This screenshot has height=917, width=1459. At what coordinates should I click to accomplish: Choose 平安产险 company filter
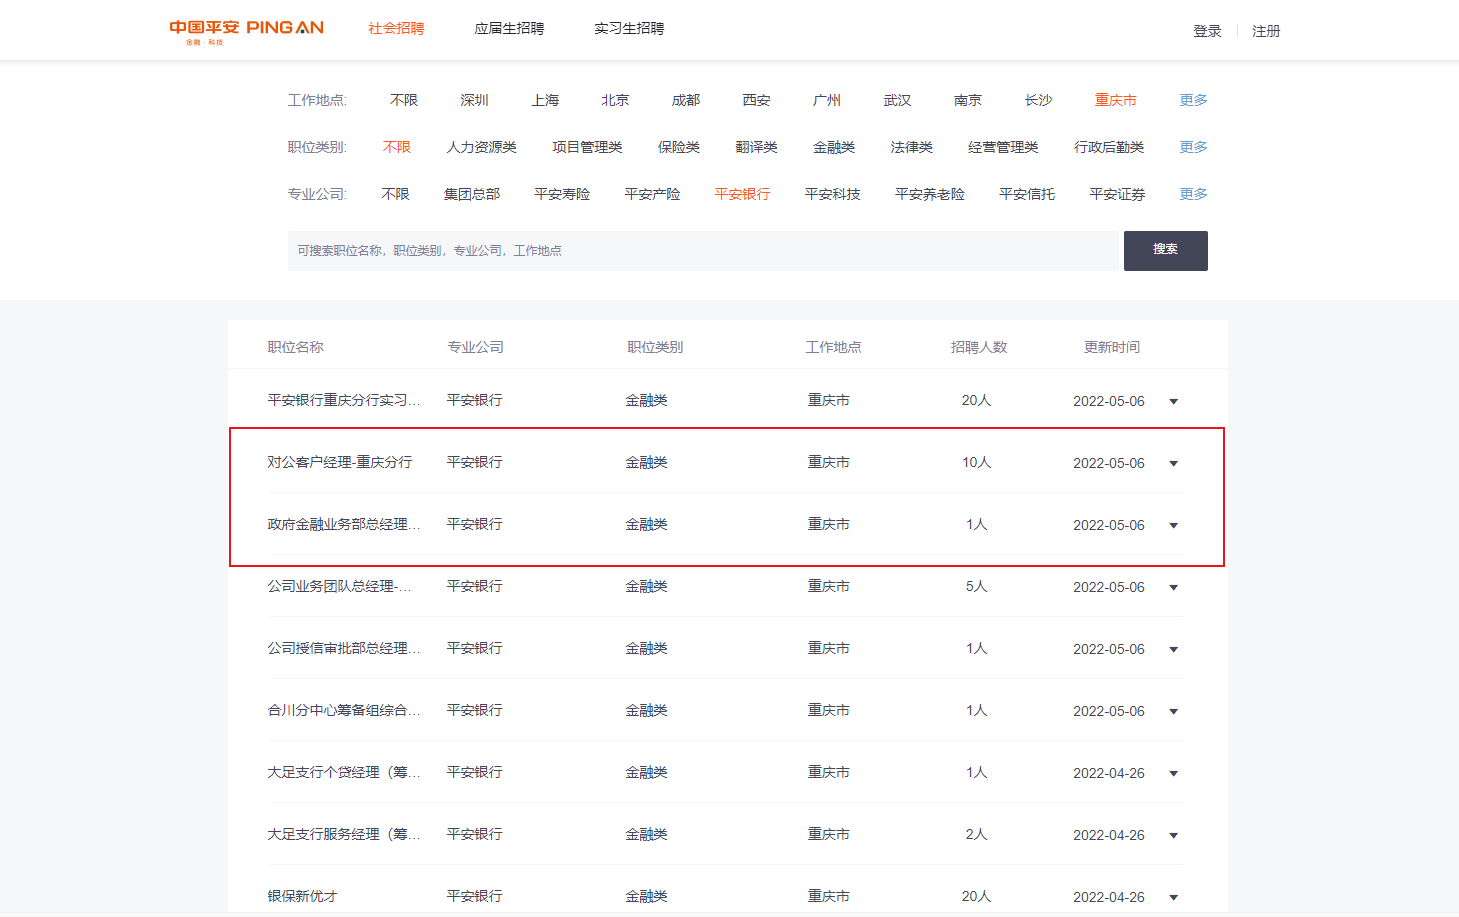point(652,194)
